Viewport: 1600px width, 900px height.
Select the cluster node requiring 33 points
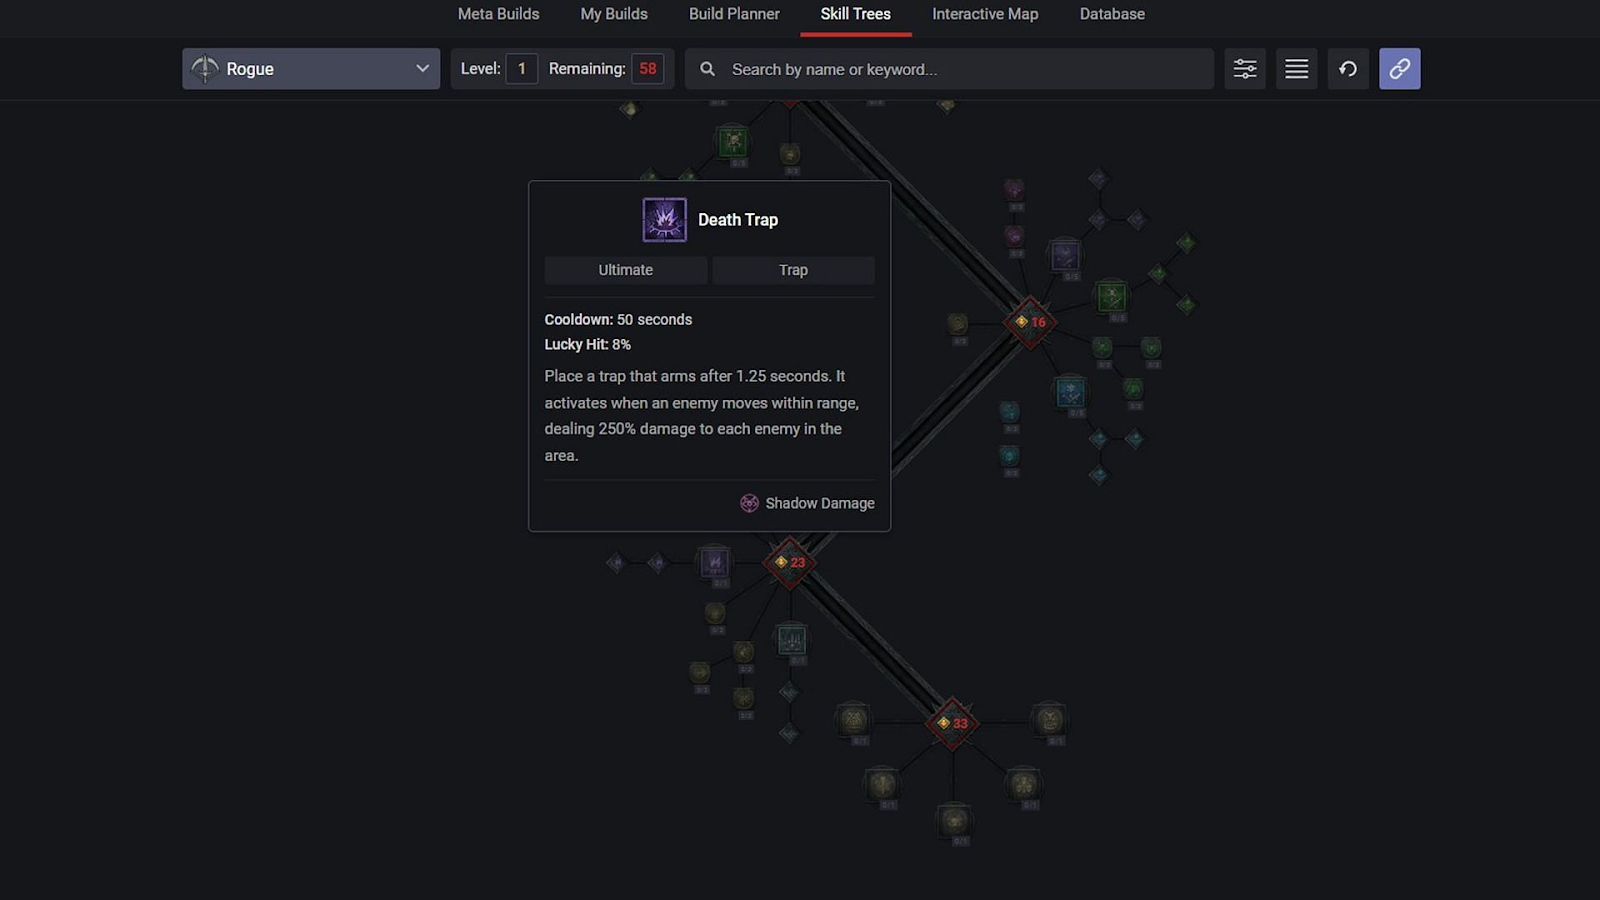[x=952, y=723]
